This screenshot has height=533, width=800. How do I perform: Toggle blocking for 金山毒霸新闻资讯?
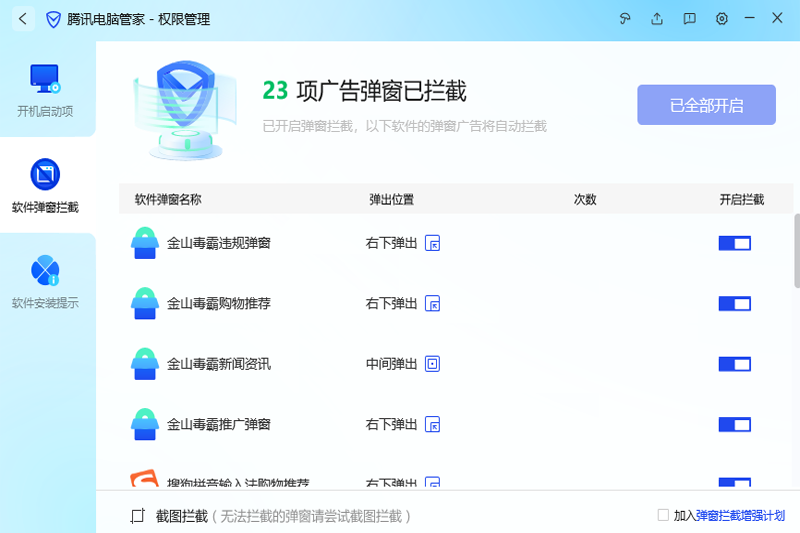(x=735, y=364)
